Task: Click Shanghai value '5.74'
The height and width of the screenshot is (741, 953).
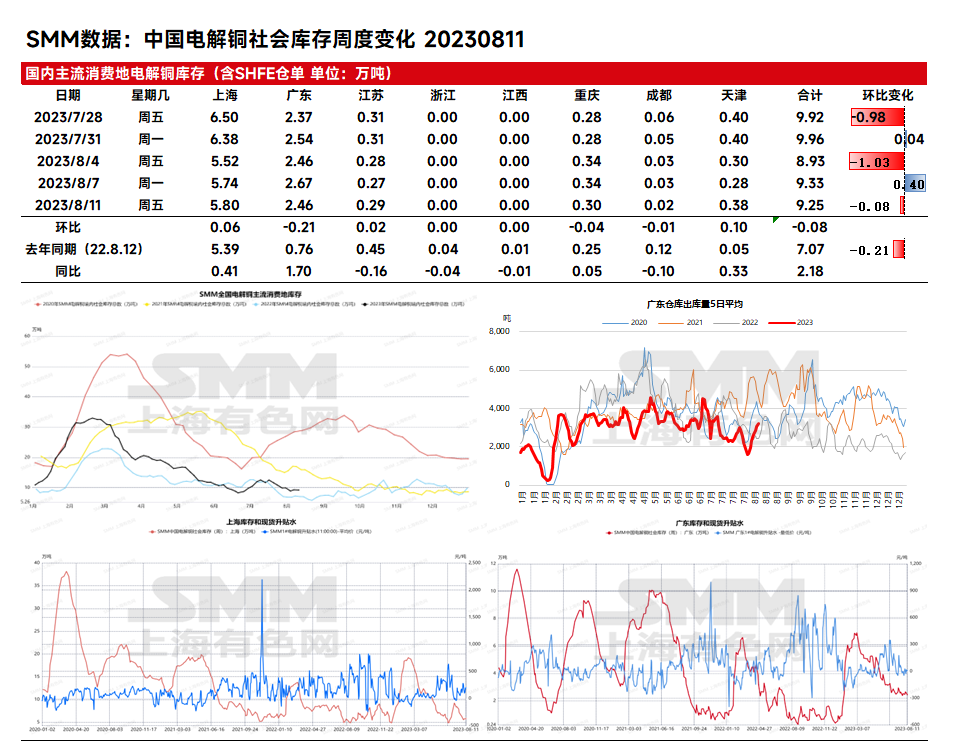Action: tap(224, 183)
